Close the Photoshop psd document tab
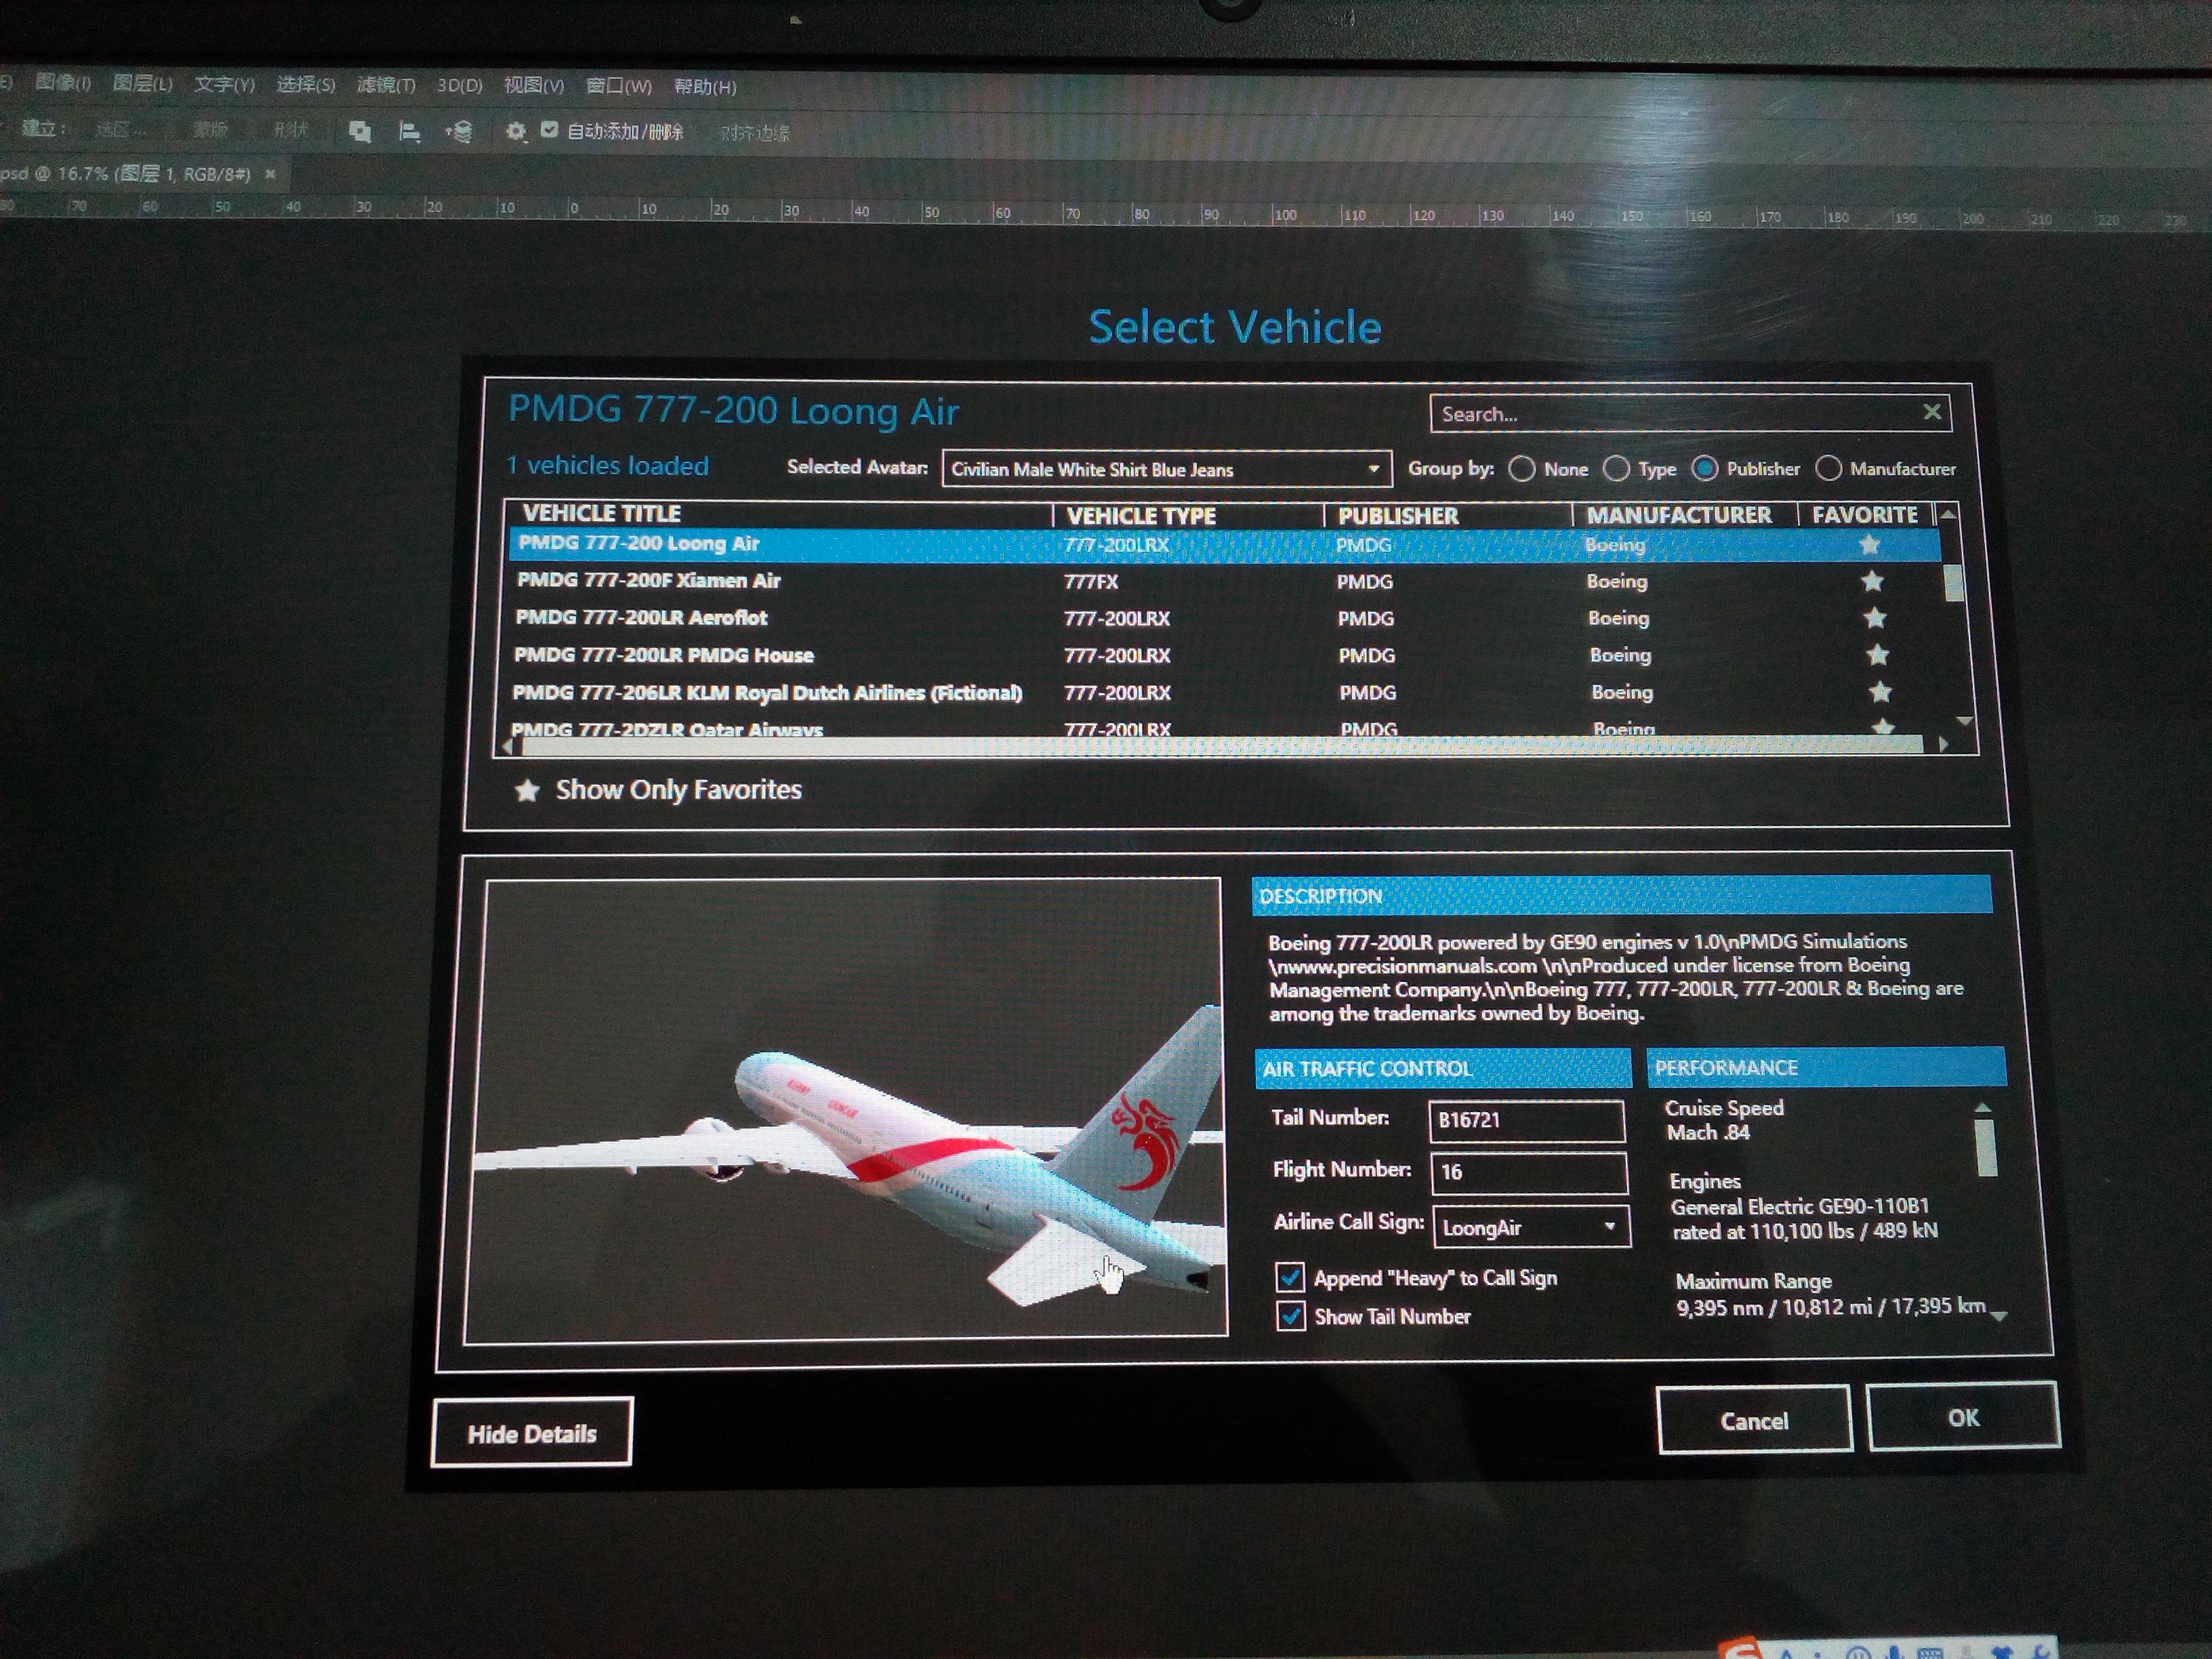Screen dimensions: 2212x1659 [270, 174]
